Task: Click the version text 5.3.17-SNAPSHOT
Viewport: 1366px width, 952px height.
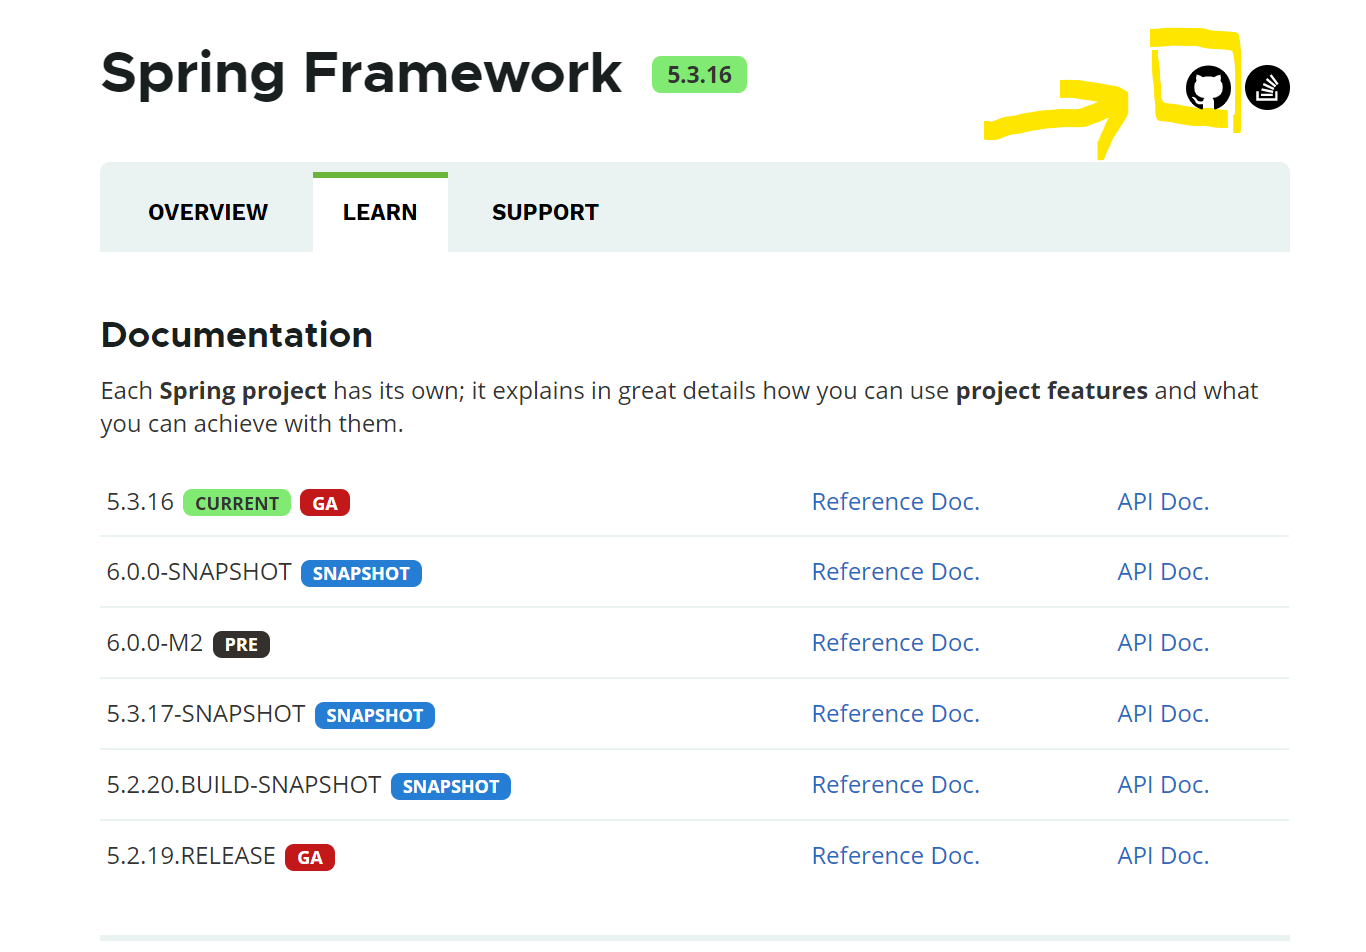Action: [x=206, y=714]
